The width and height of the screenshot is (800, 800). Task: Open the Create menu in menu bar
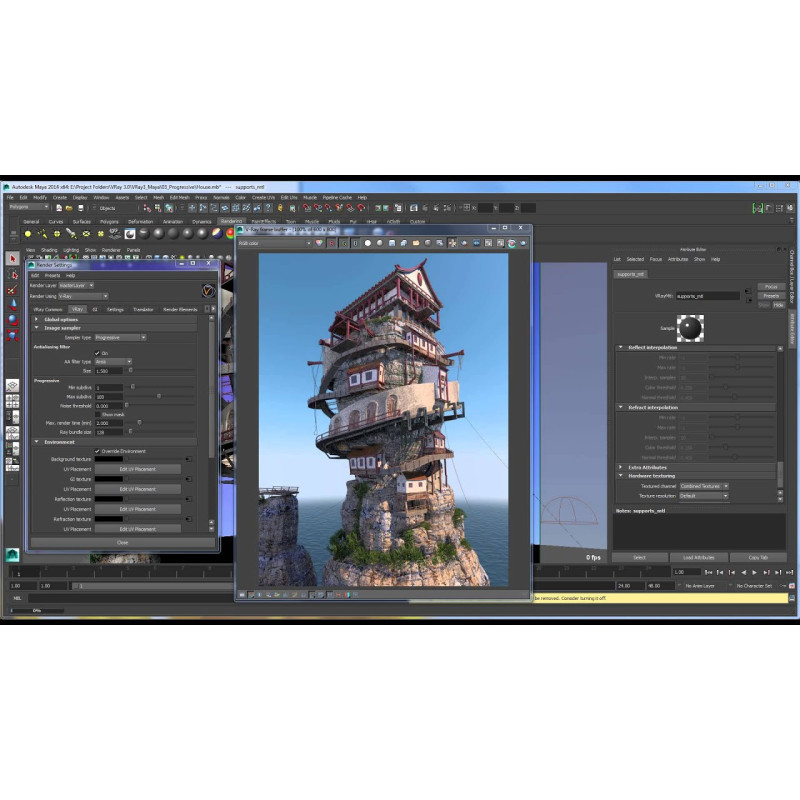pyautogui.click(x=60, y=198)
